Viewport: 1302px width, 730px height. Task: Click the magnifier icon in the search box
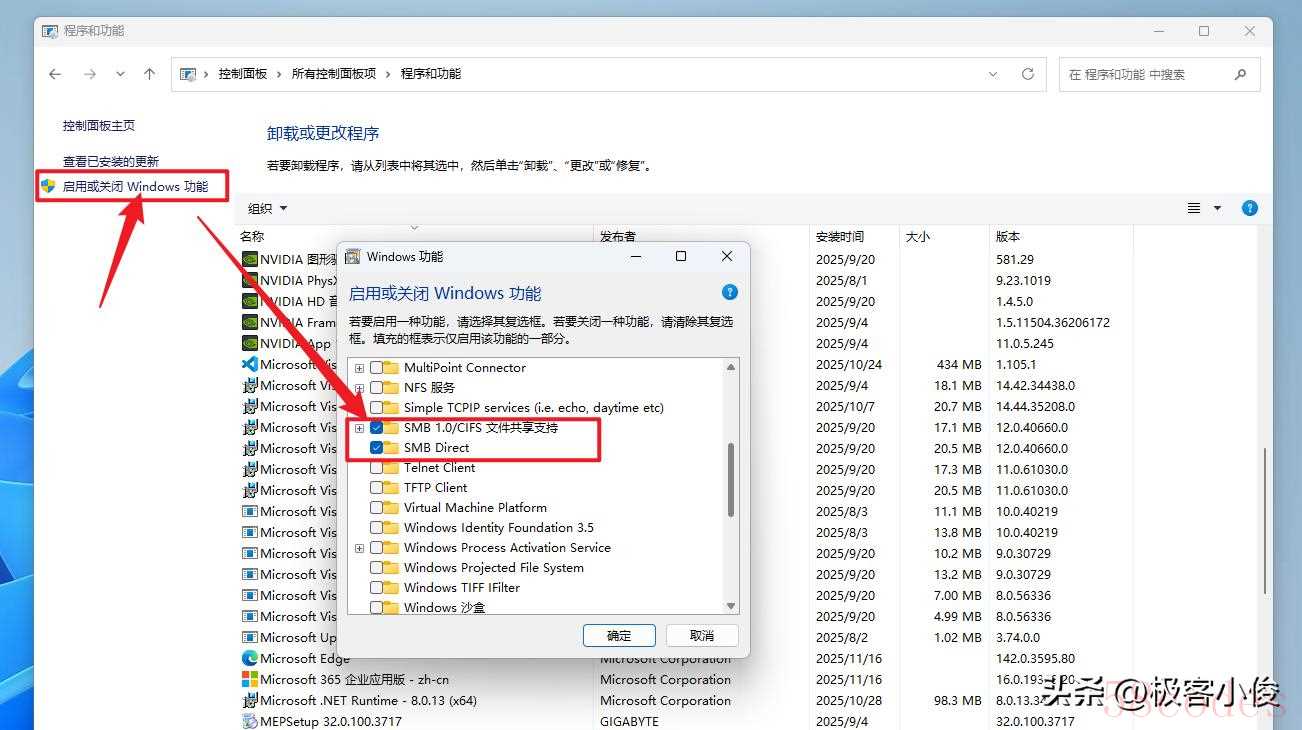1240,74
